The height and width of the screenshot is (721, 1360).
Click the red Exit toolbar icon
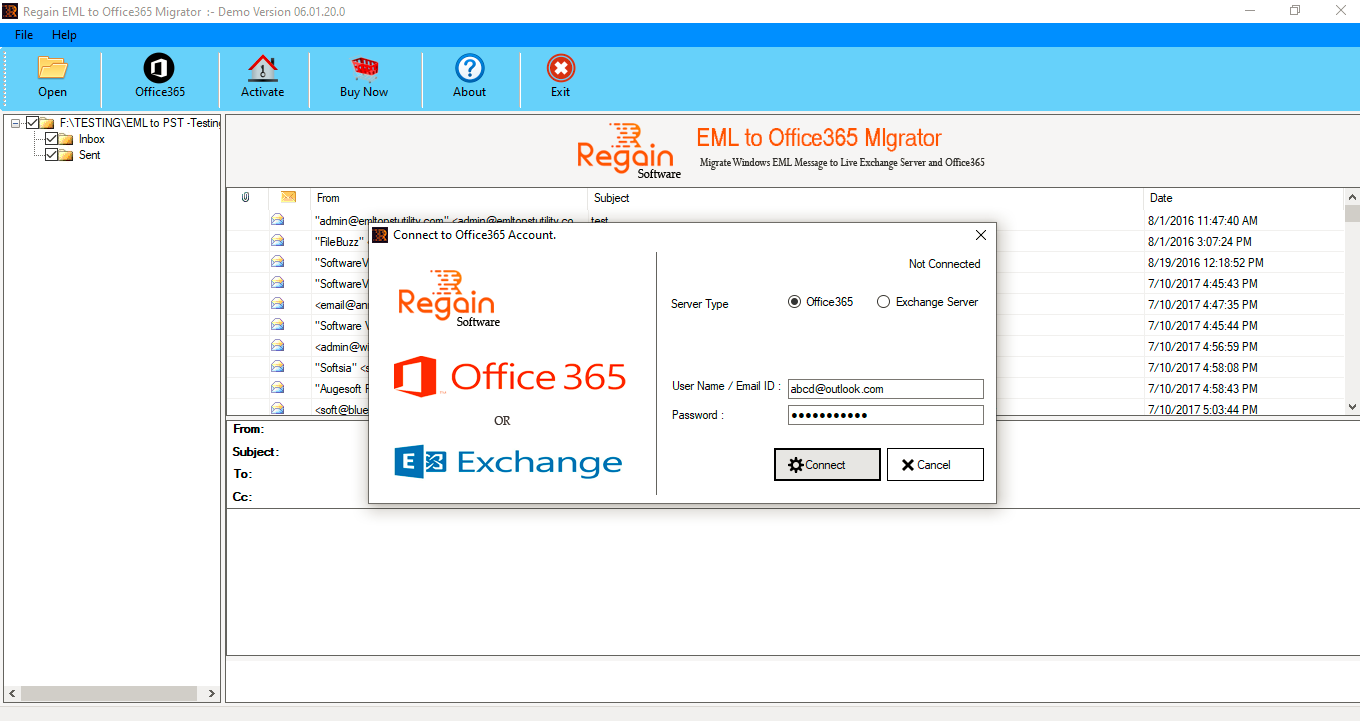560,68
